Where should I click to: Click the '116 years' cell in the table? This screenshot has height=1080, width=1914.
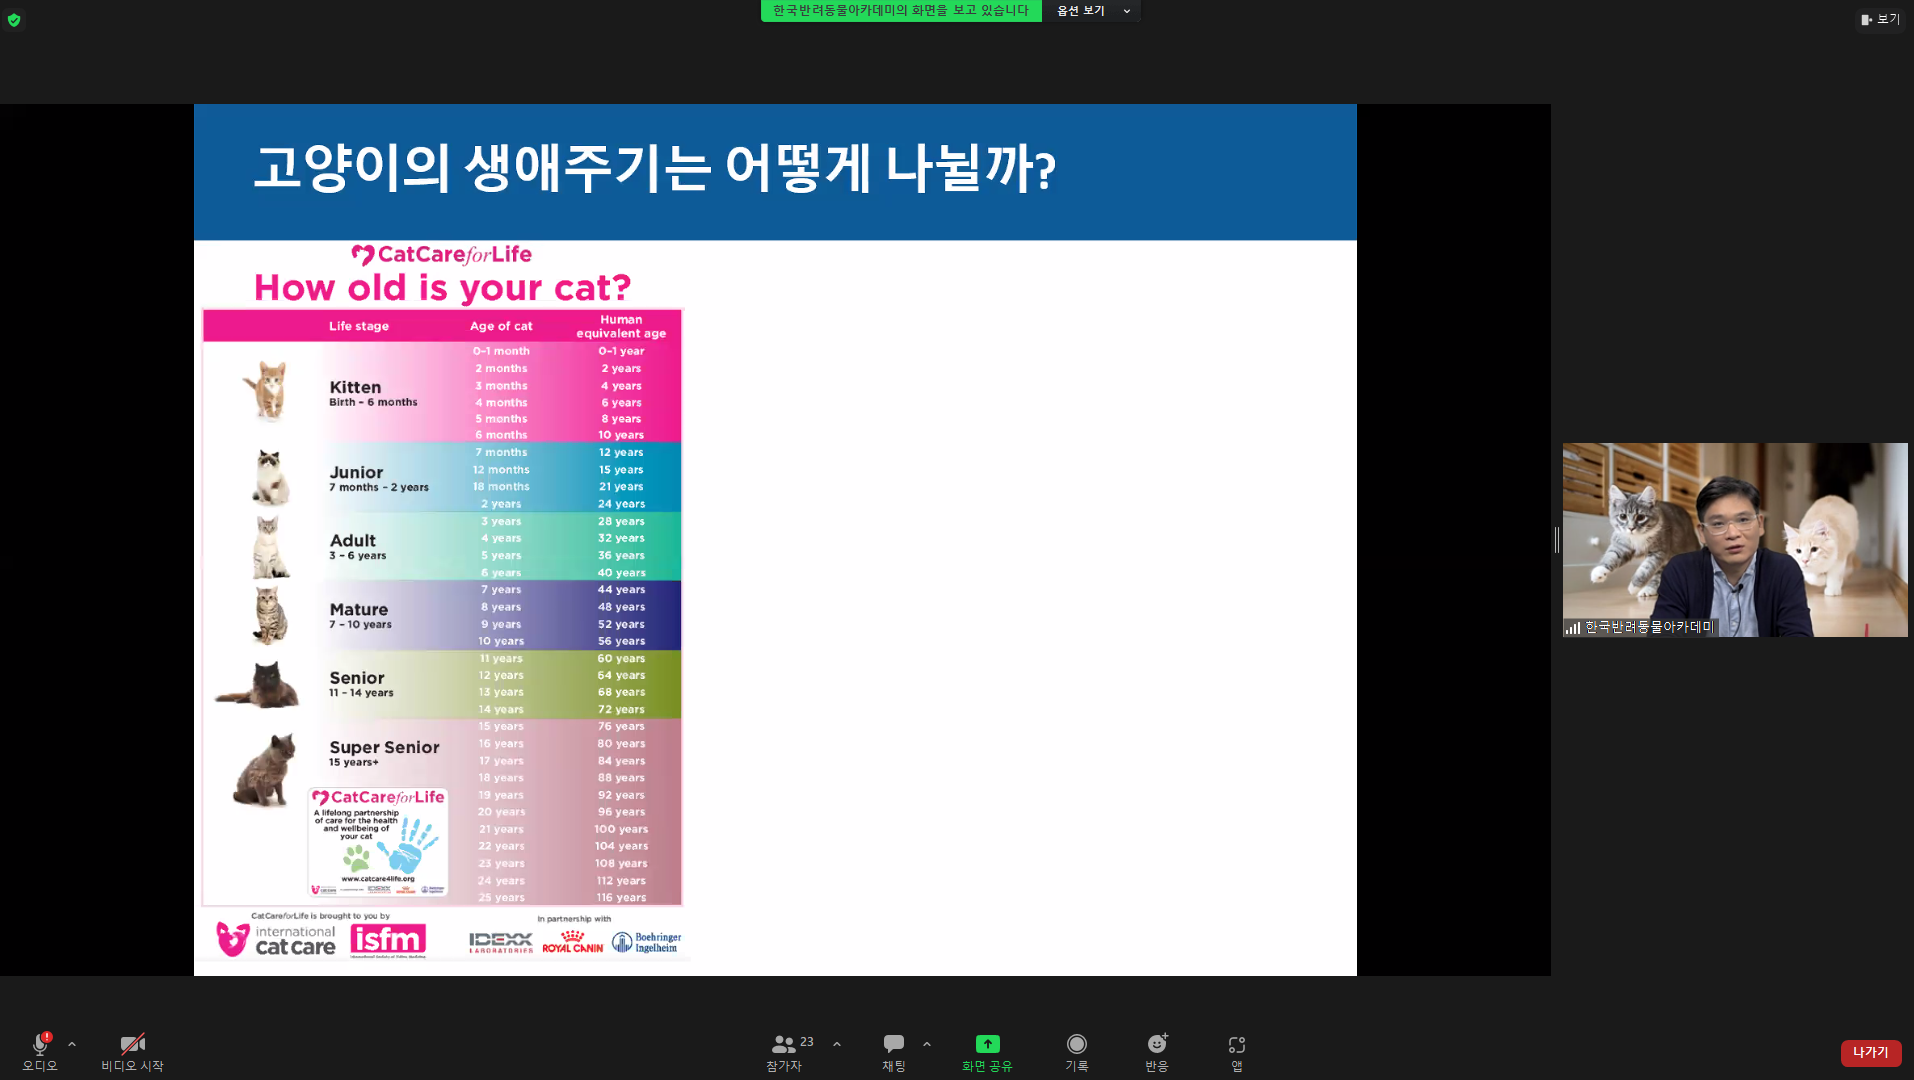[x=621, y=898]
